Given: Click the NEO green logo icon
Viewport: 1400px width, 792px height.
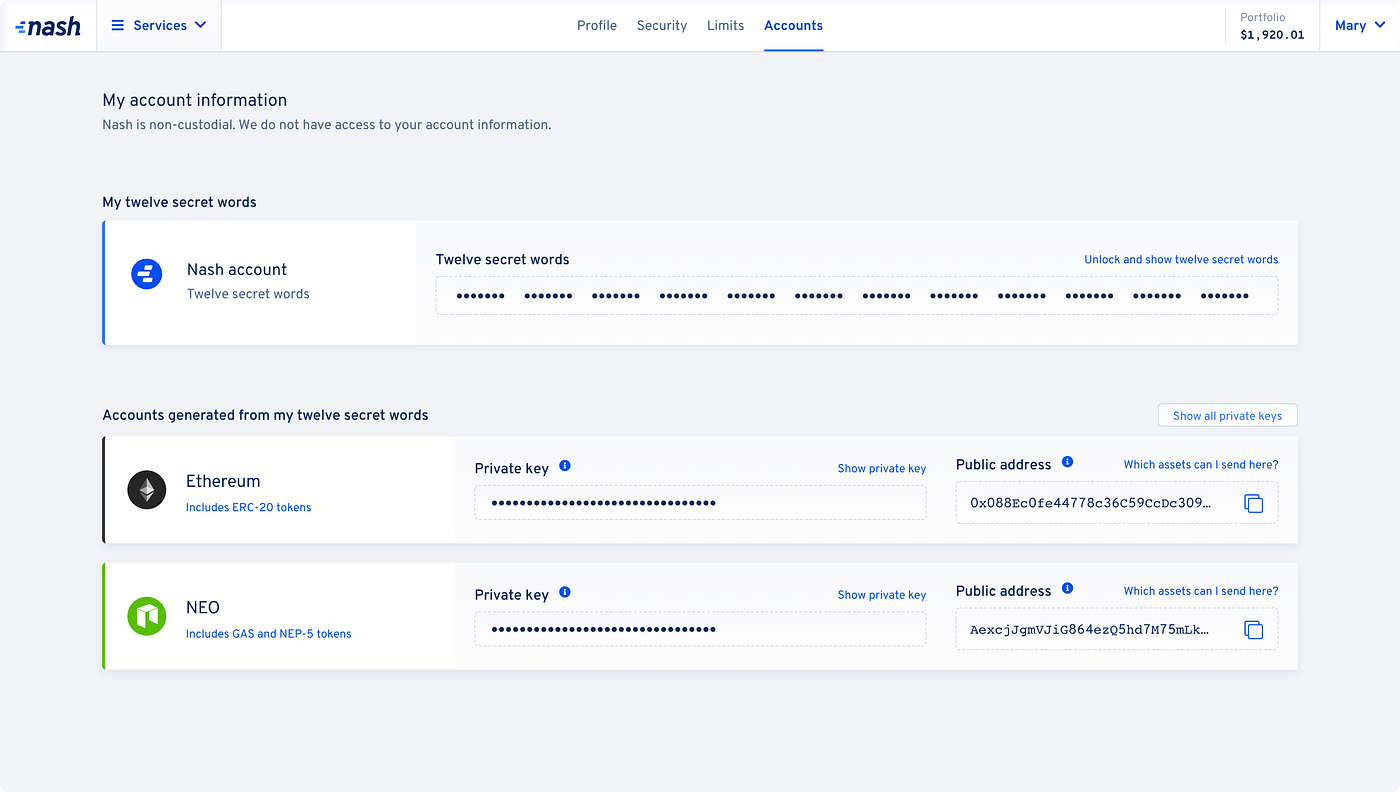Looking at the screenshot, I should (x=147, y=616).
